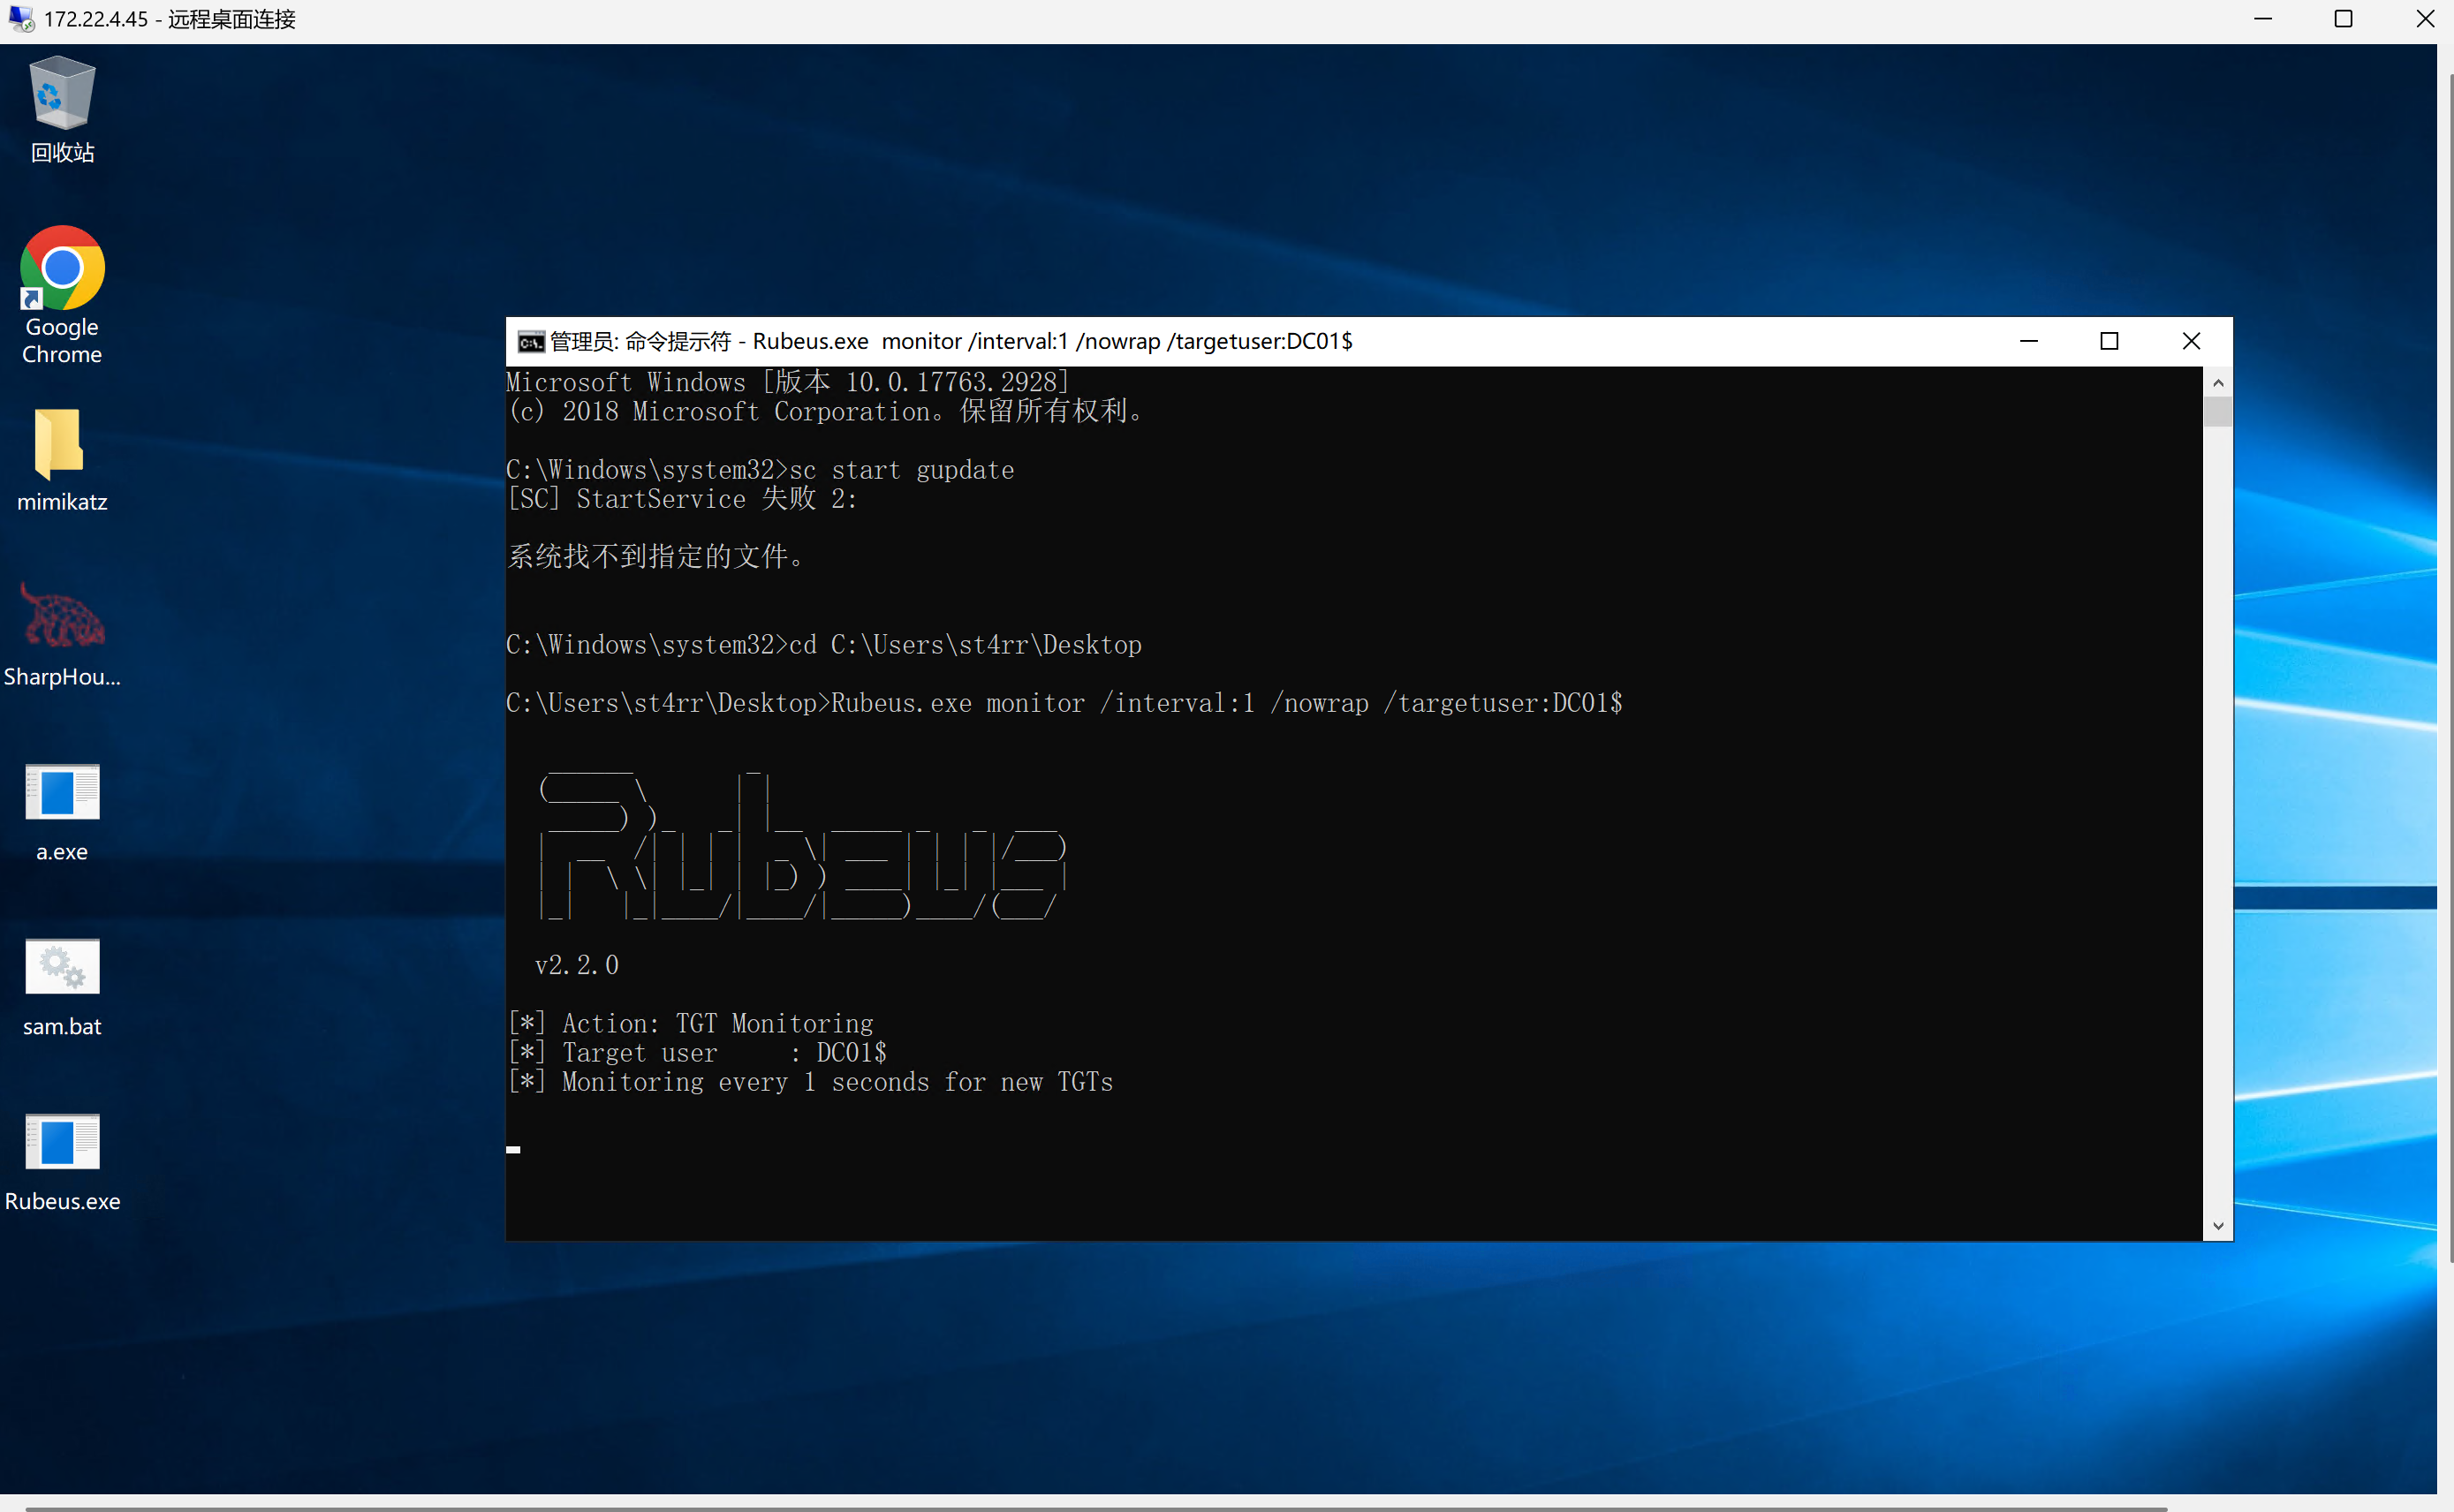Minimize the command prompt window
The width and height of the screenshot is (2454, 1512).
tap(2029, 341)
